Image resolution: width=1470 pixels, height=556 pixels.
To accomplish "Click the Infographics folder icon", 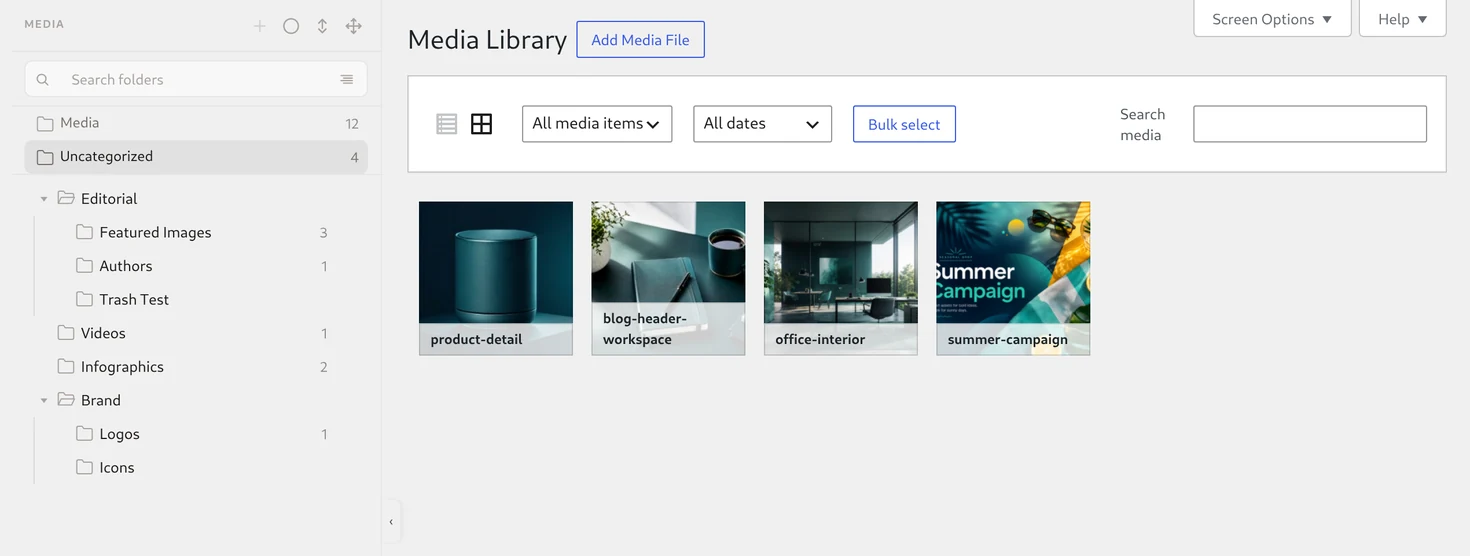I will pos(66,366).
